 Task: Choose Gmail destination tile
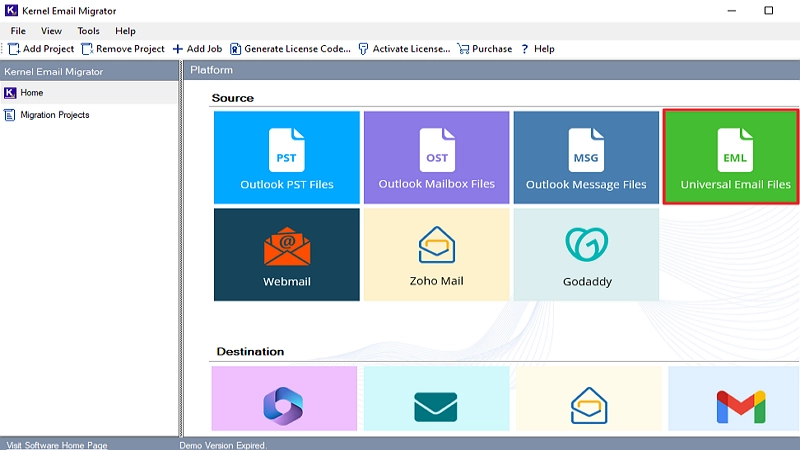coord(734,398)
